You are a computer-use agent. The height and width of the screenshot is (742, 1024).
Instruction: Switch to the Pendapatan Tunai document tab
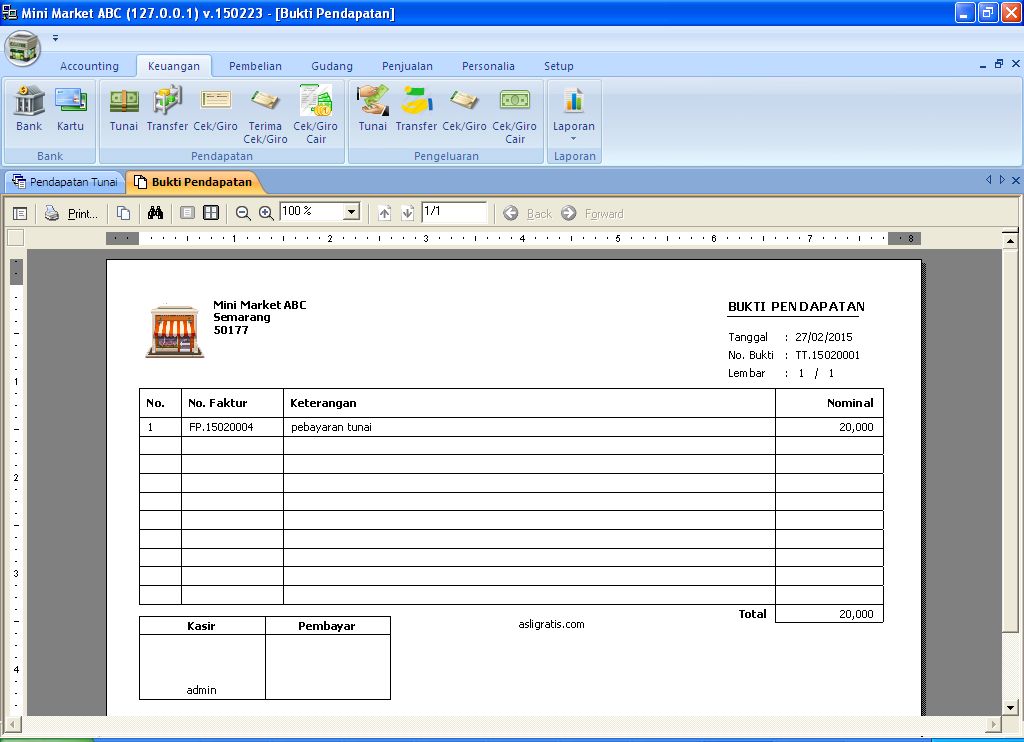(x=65, y=182)
